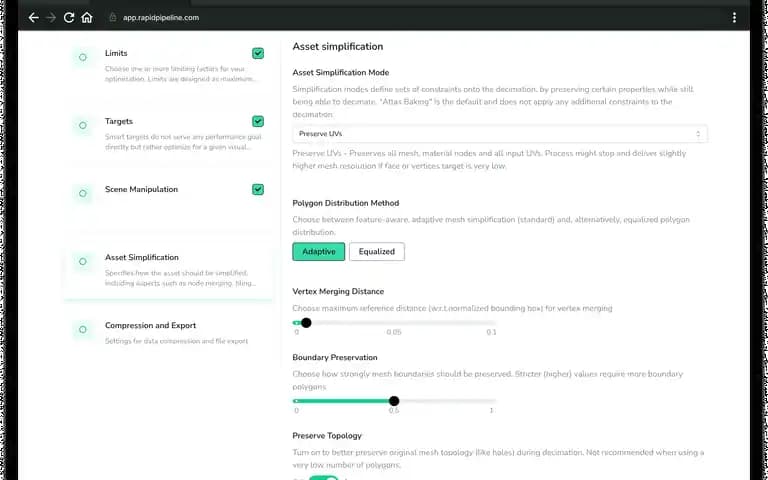Toggle the Scene Manipulation checkbox
Image resolution: width=768 pixels, height=480 pixels.
pyautogui.click(x=258, y=190)
